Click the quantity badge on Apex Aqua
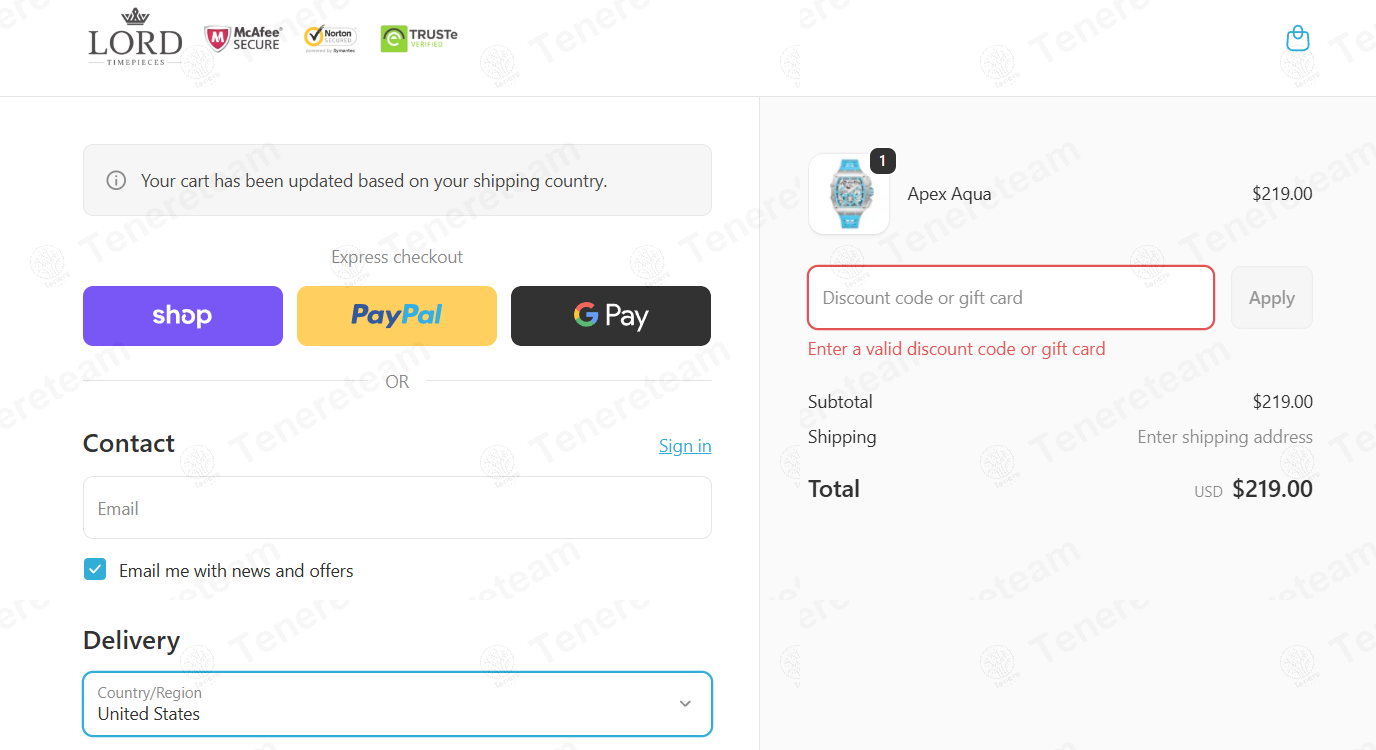 point(883,160)
